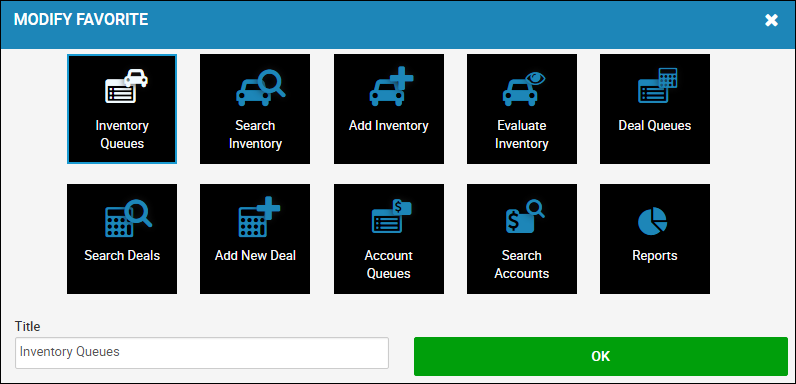
Task: Select the Search Deals tile
Action: coord(122,239)
